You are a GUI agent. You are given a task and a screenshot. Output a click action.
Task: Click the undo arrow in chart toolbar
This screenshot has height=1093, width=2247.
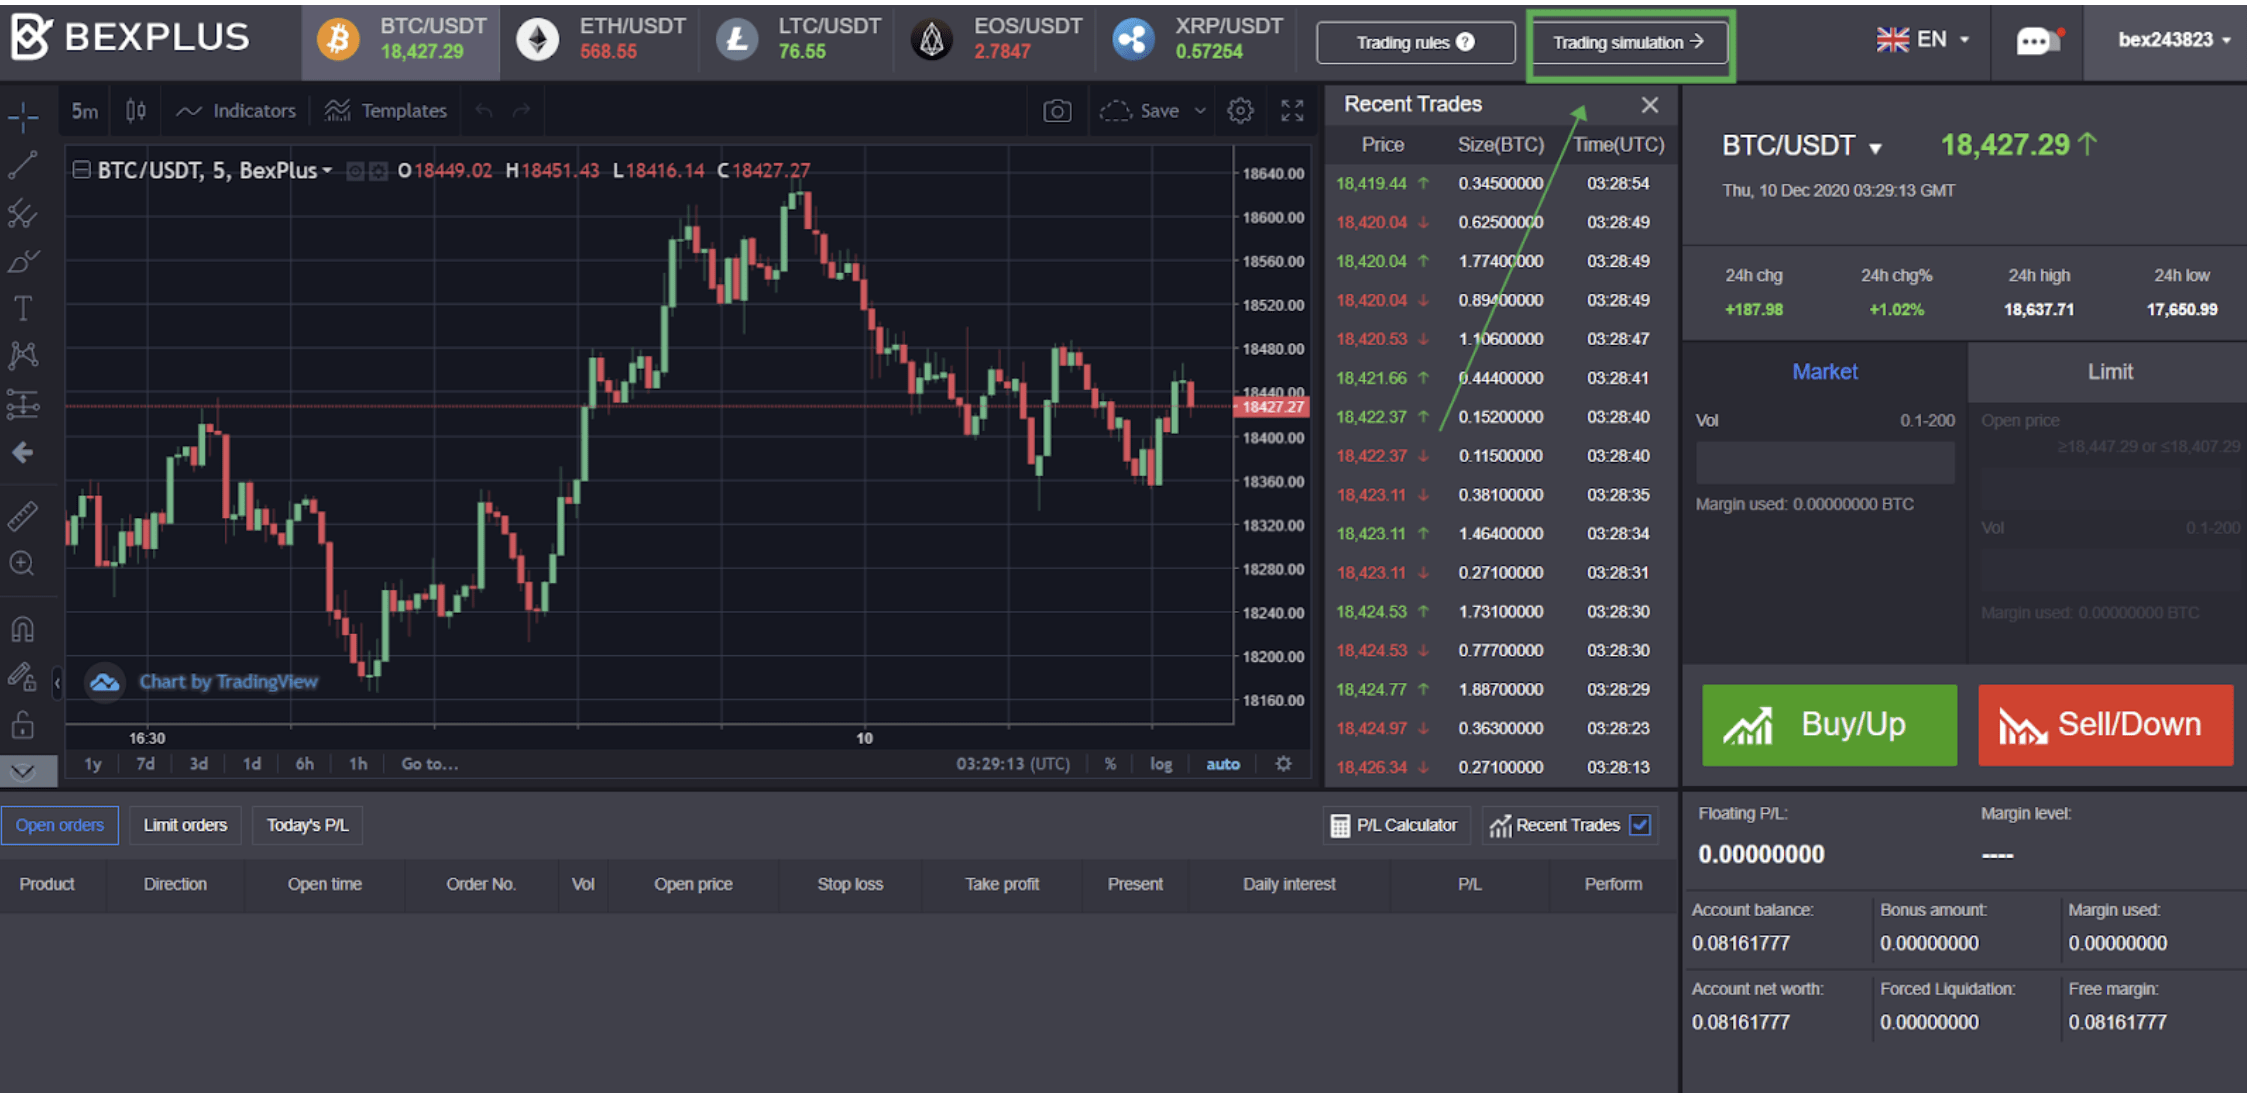click(484, 110)
